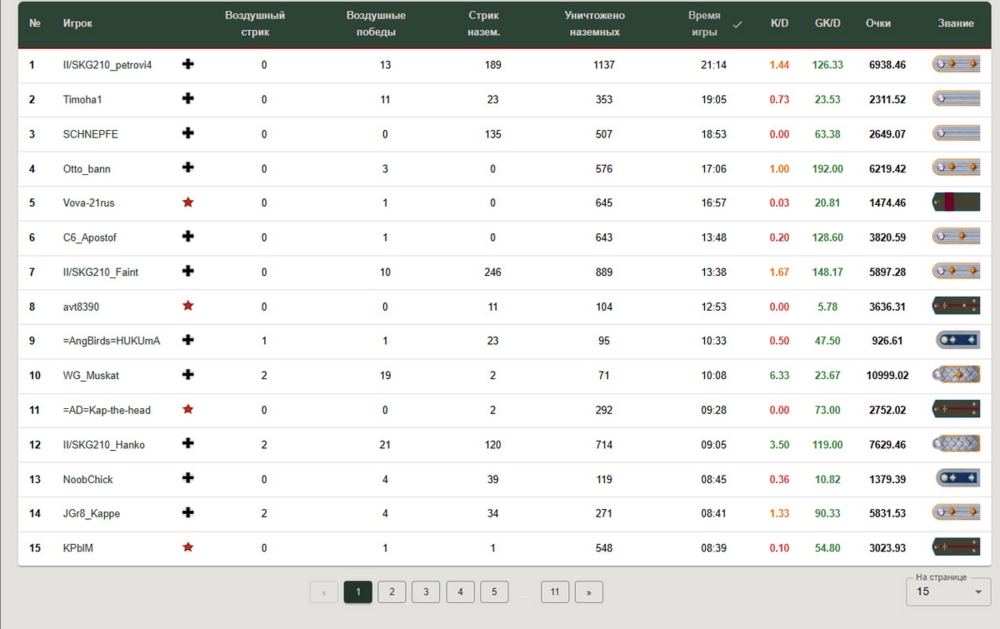This screenshot has height=629, width=1000.
Task: Click the rank shoulder strap for Vova-21rus
Action: (x=955, y=203)
